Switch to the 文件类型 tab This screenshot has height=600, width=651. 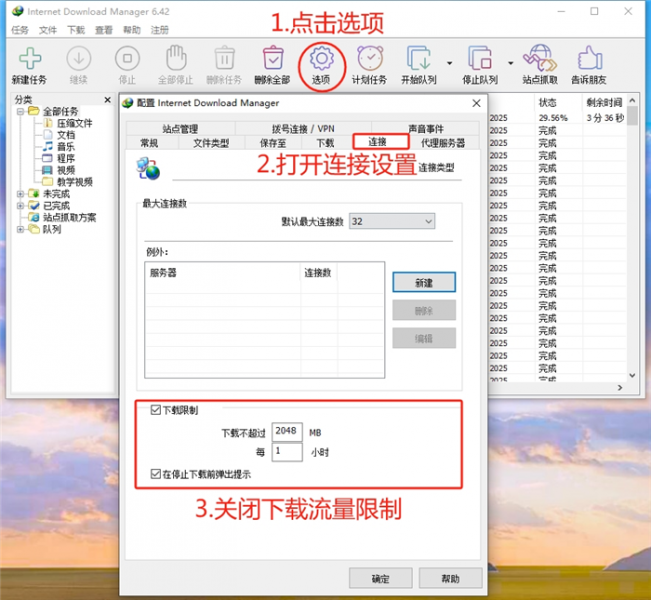tap(211, 143)
